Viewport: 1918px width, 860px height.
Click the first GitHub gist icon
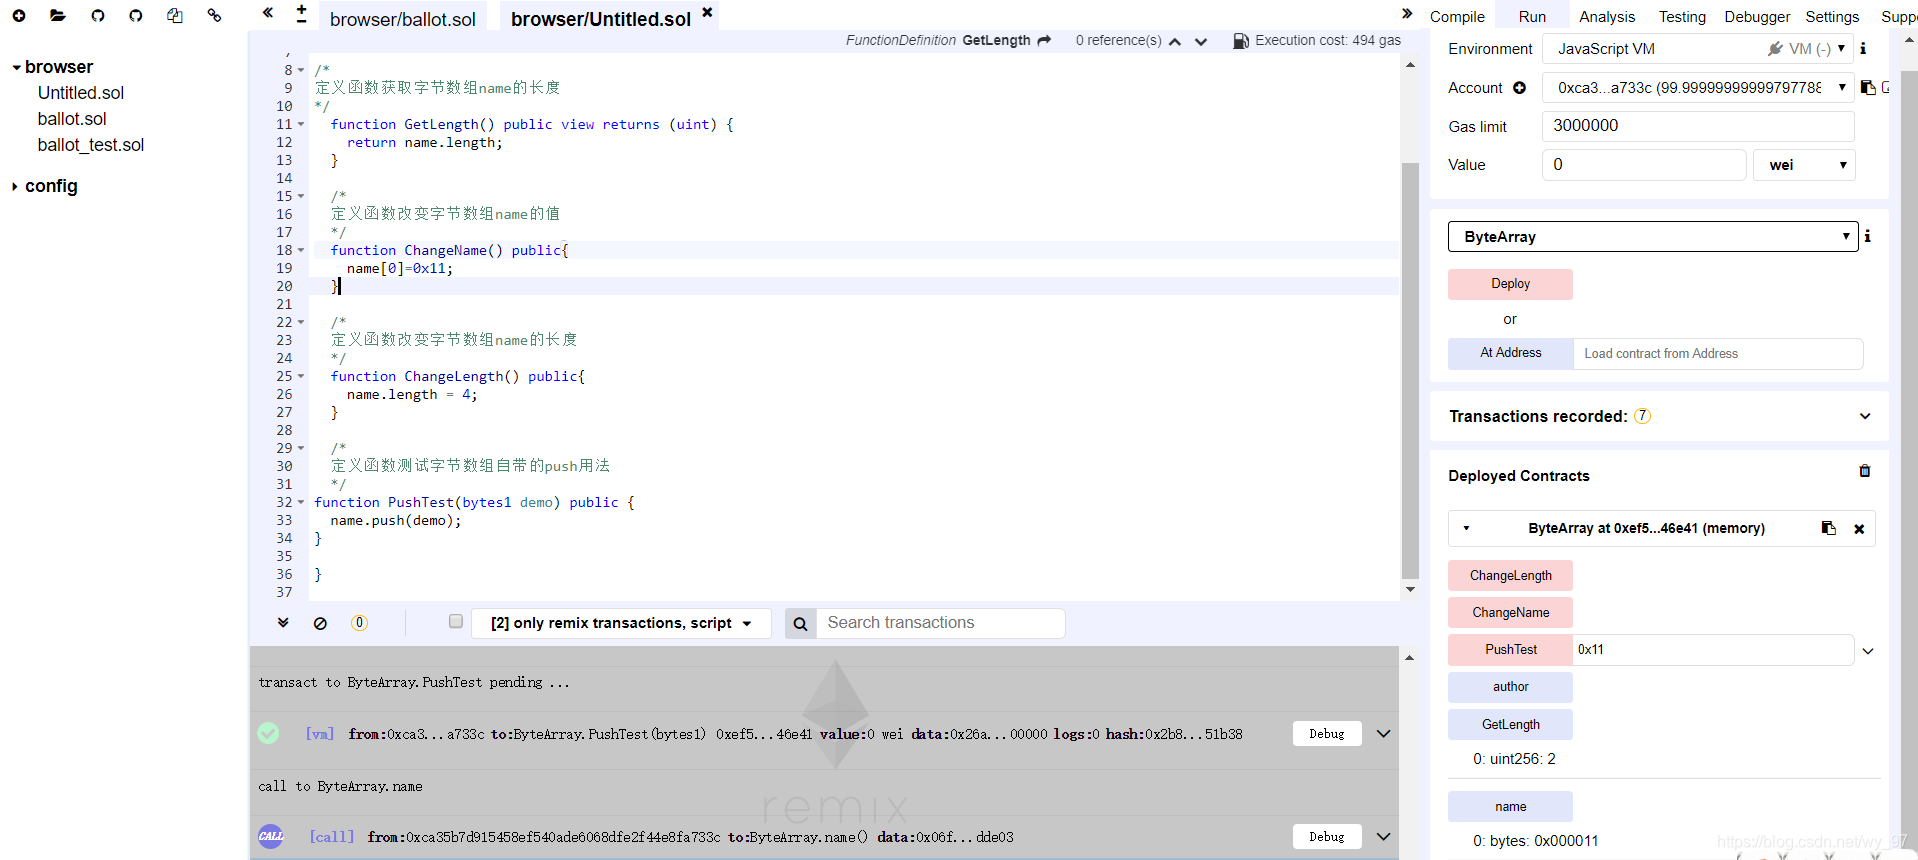[97, 15]
